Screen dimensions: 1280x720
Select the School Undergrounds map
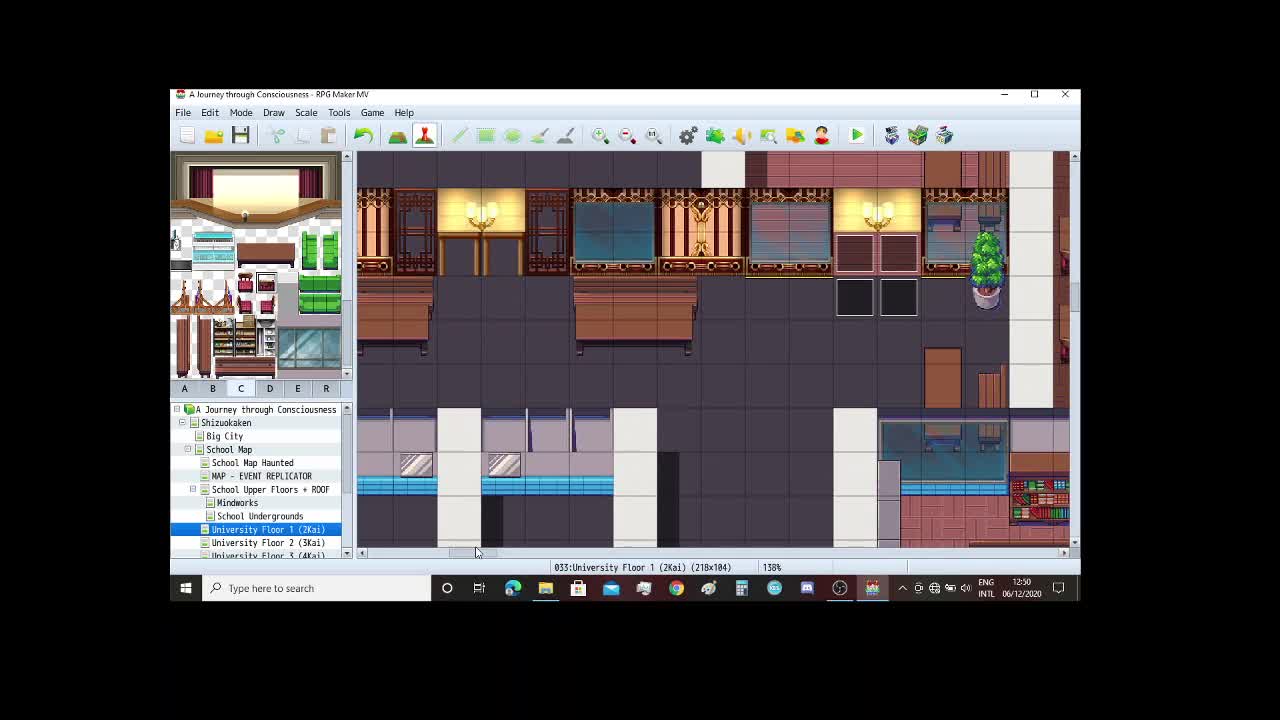click(259, 516)
